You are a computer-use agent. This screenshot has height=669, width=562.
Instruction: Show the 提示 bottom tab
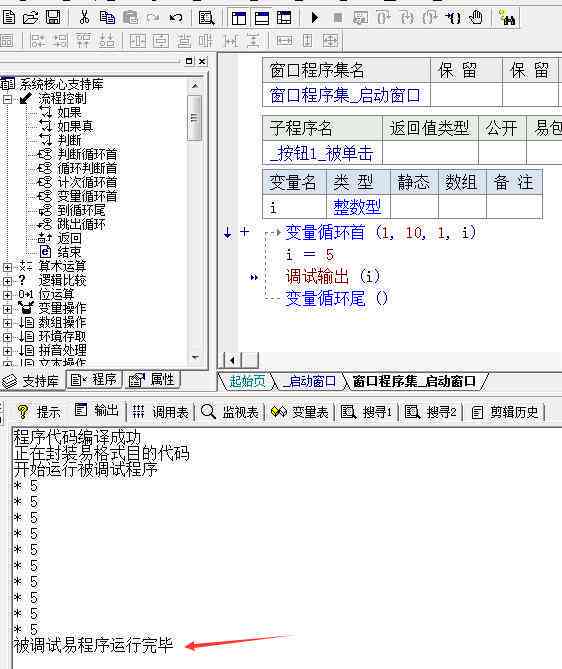click(38, 412)
